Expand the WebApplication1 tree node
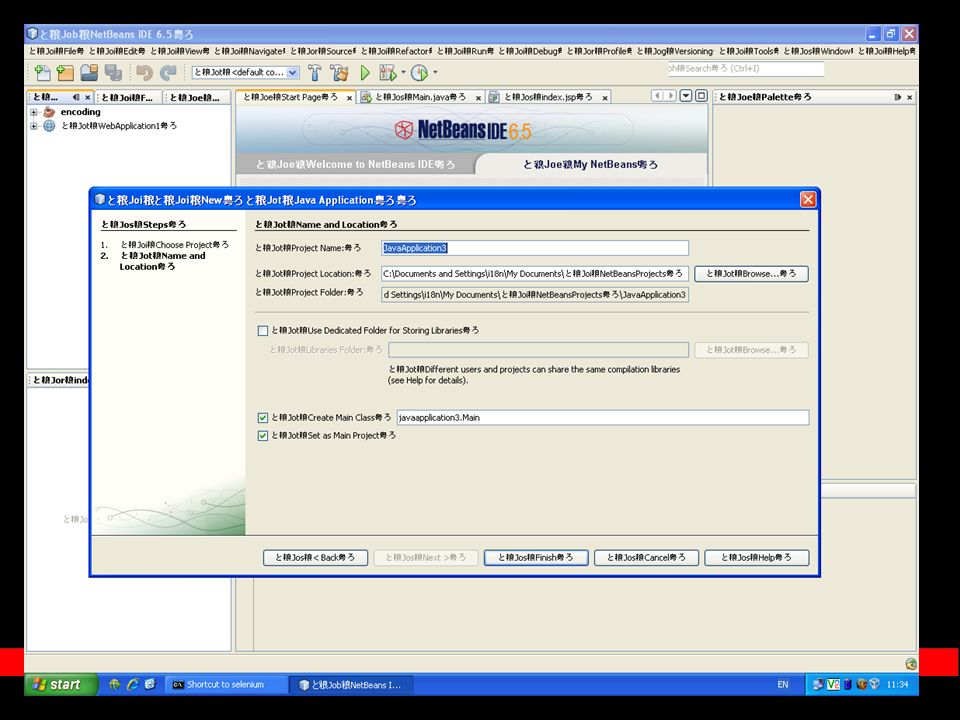The height and width of the screenshot is (720, 960). (x=34, y=126)
